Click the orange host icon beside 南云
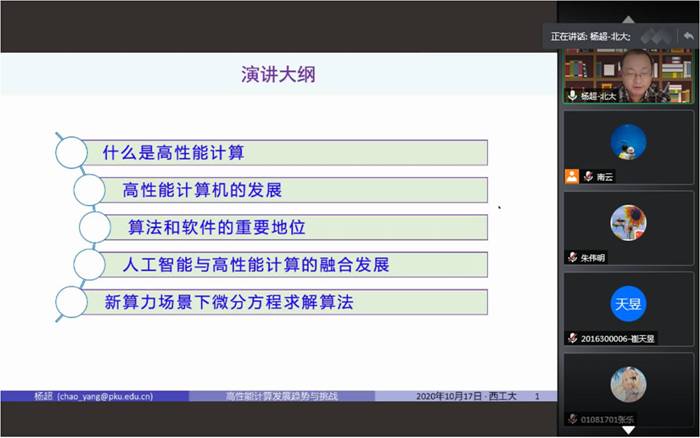Screen dimensions: 700x438 pyautogui.click(x=571, y=176)
